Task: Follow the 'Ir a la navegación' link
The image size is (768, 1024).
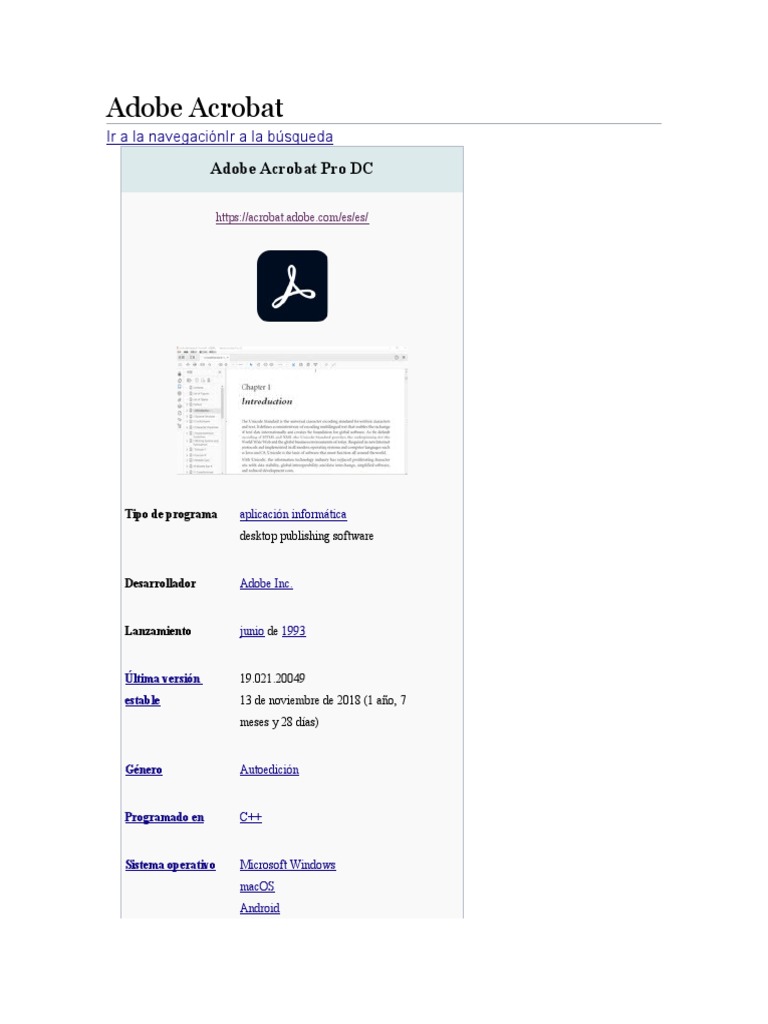Action: (165, 136)
